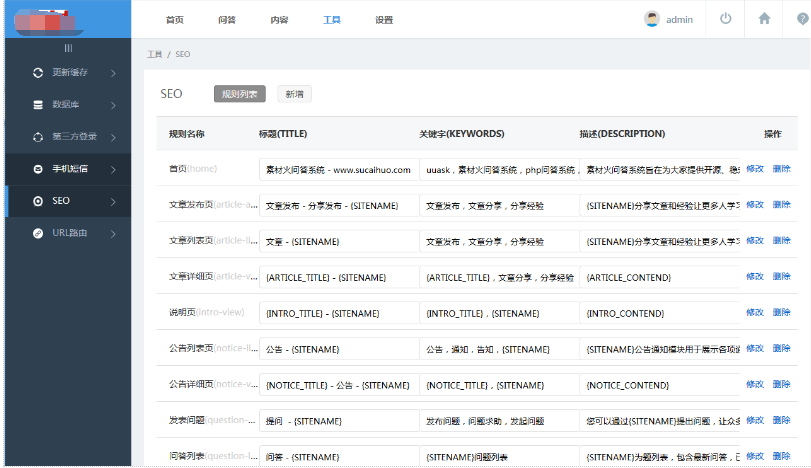Click the home keywords field starting with uuask
Image resolution: width=811 pixels, height=468 pixels.
[x=499, y=170]
